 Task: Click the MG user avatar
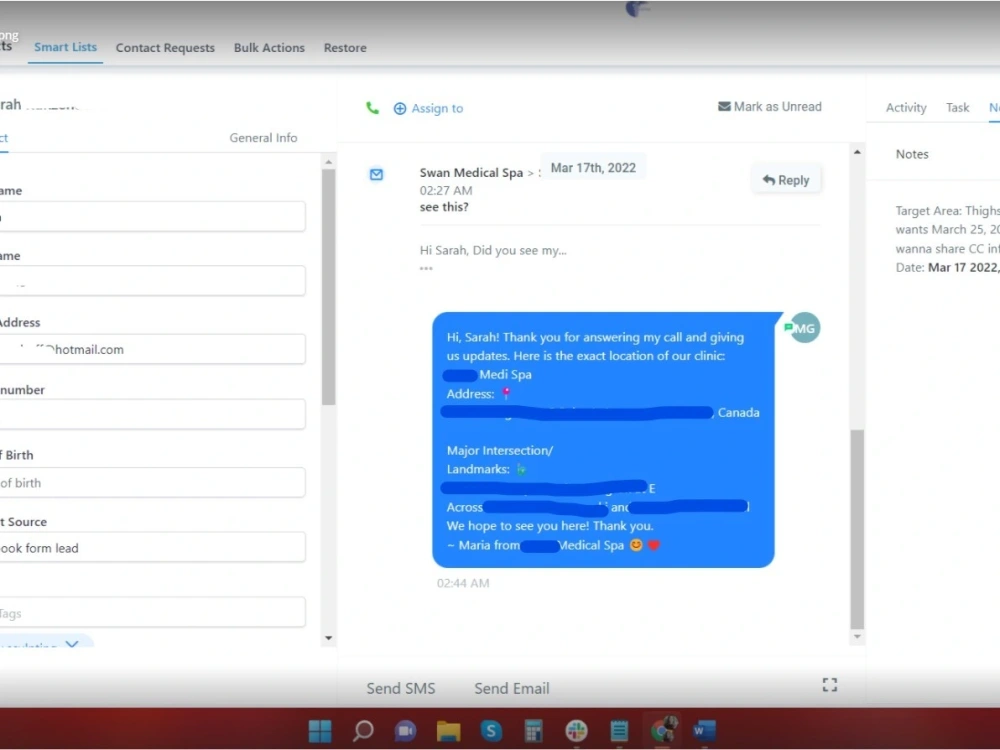805,328
